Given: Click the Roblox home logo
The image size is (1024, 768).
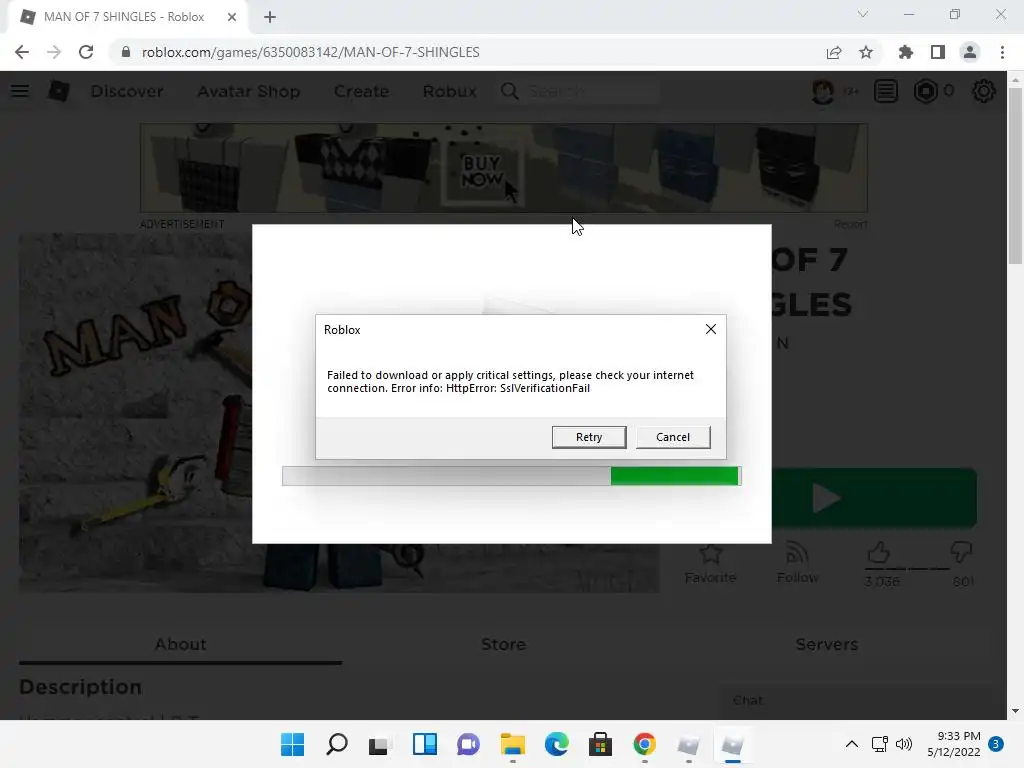Looking at the screenshot, I should (59, 91).
